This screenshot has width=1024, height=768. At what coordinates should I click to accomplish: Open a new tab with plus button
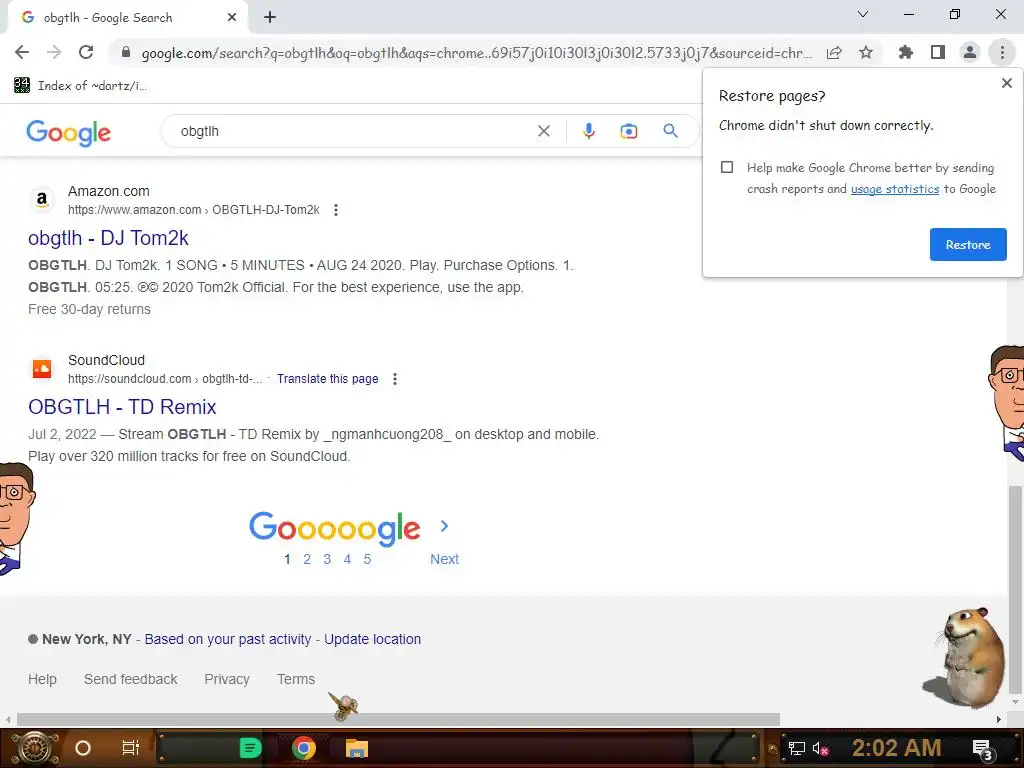click(270, 17)
